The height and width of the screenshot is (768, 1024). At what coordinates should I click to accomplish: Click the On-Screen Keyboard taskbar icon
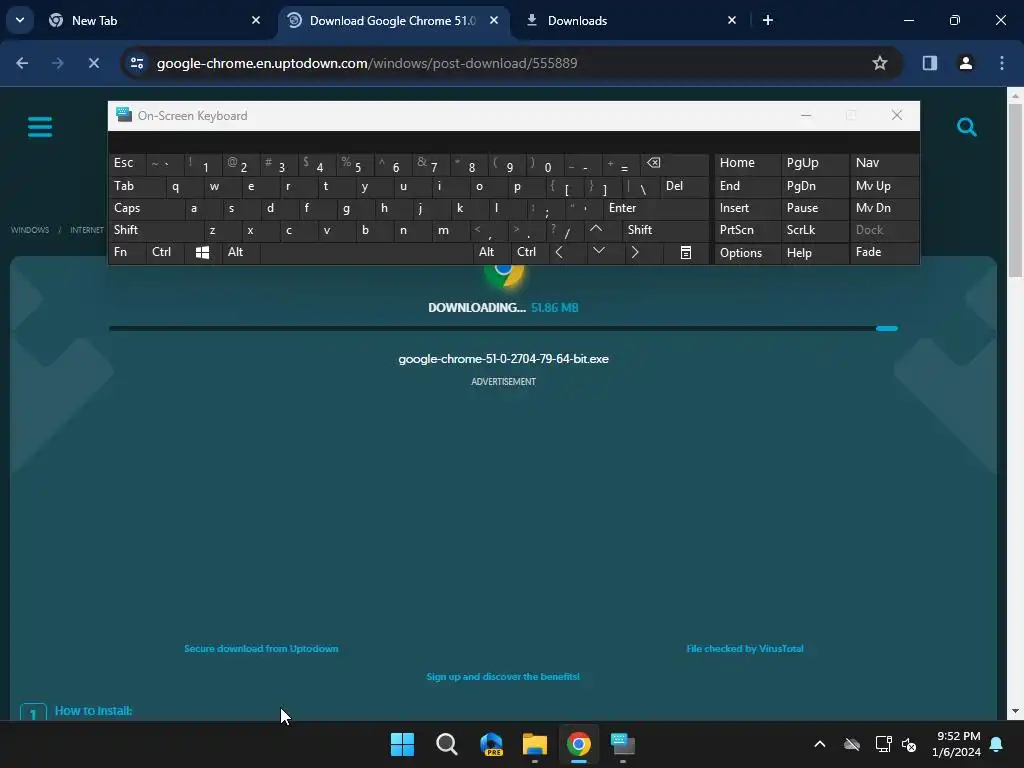pos(622,744)
